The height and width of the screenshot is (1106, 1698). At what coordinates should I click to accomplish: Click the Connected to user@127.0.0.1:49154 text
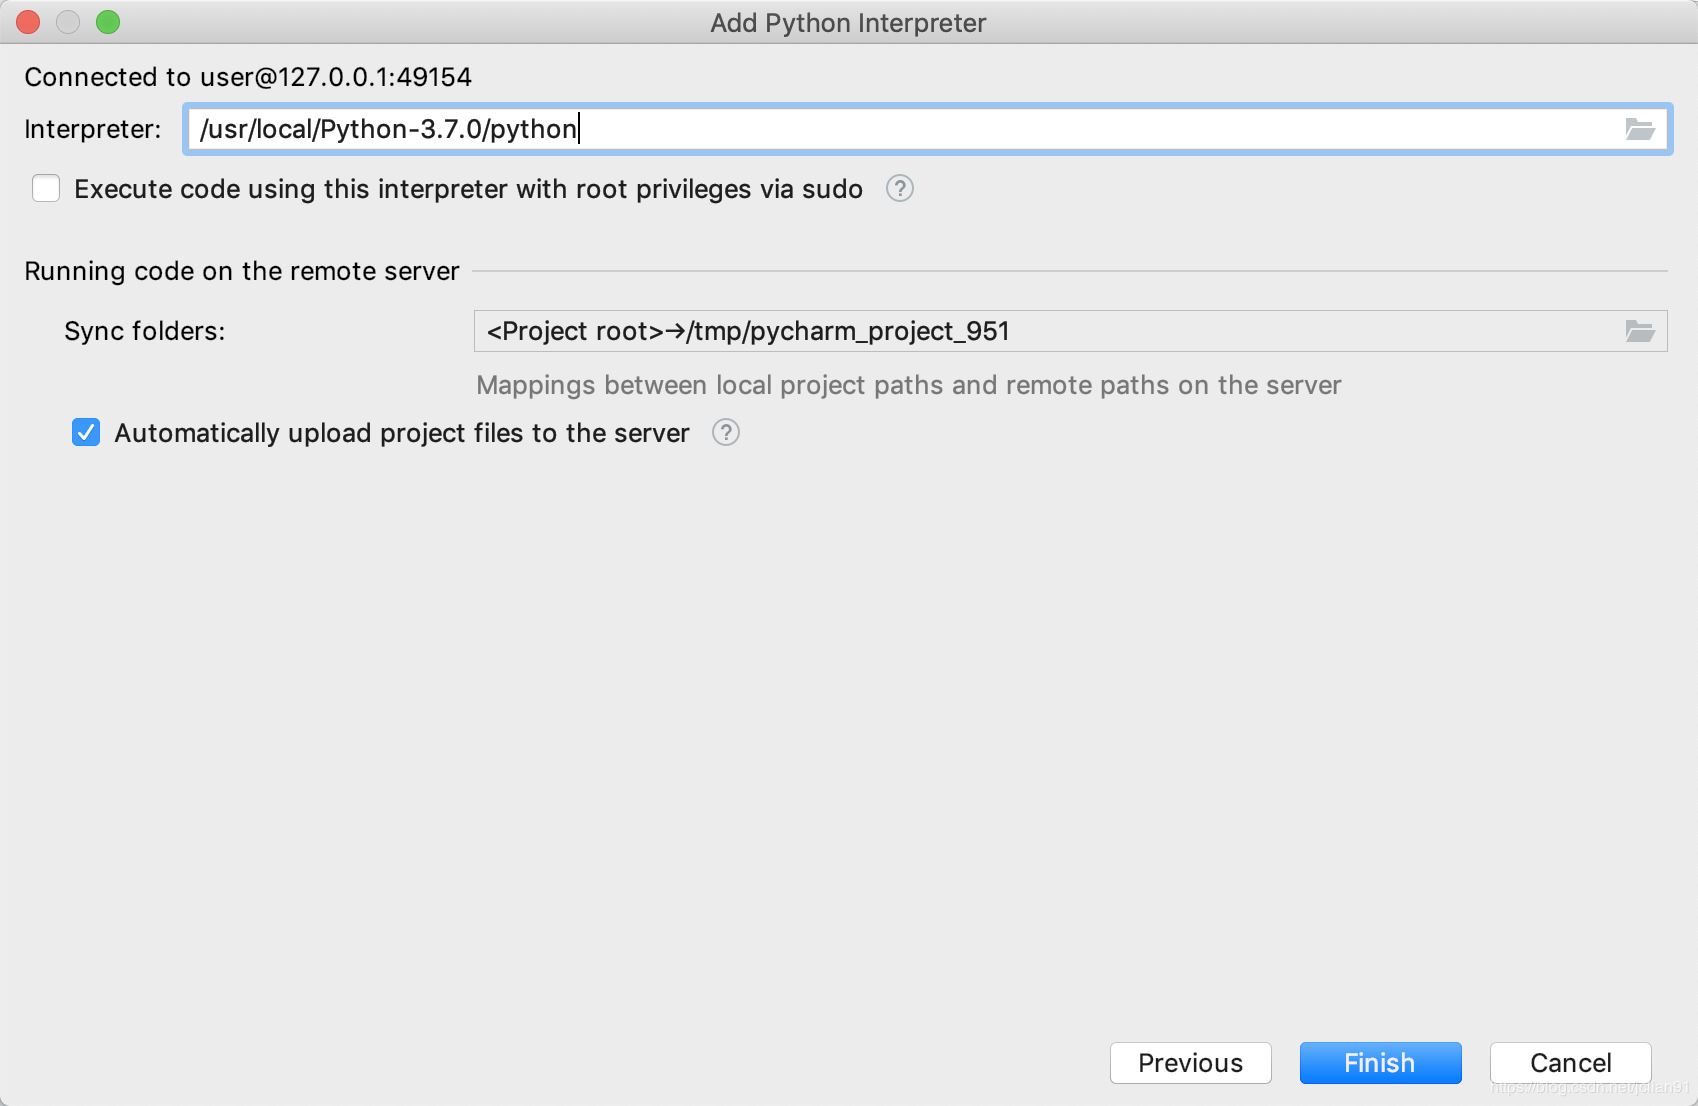[x=248, y=77]
